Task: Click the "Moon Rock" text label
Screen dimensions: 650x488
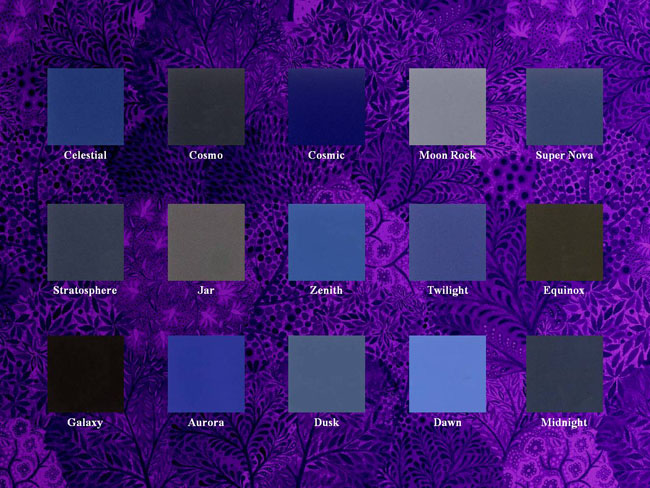Action: pyautogui.click(x=447, y=156)
